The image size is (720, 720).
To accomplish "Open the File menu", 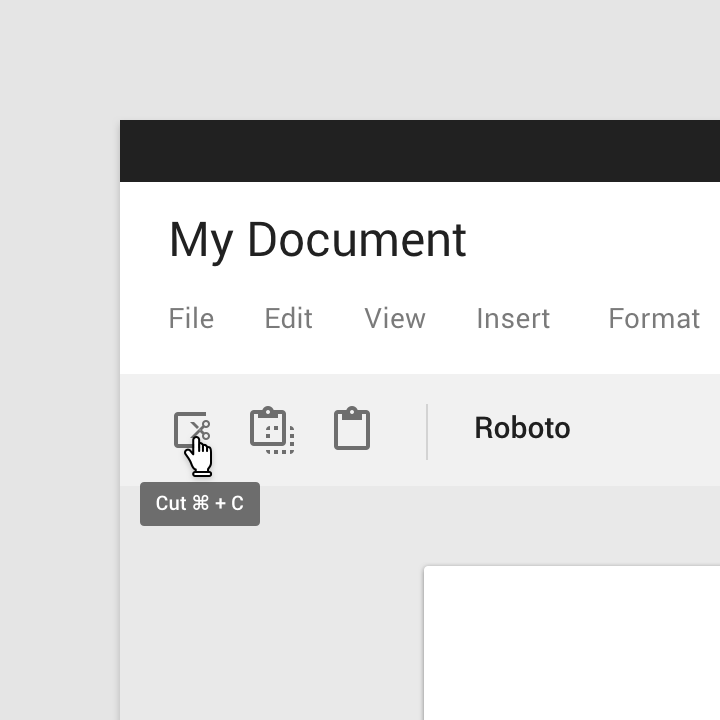I will coord(191,318).
